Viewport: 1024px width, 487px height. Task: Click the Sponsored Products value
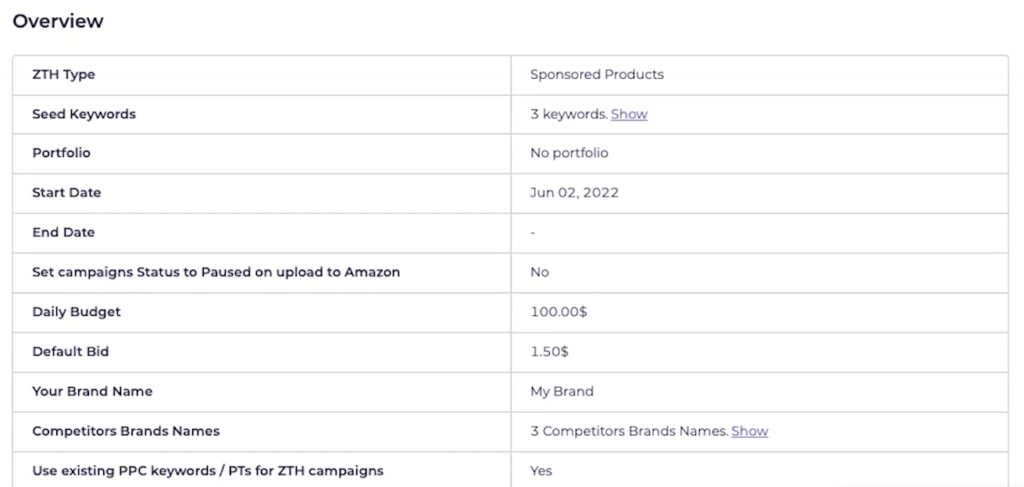click(597, 74)
